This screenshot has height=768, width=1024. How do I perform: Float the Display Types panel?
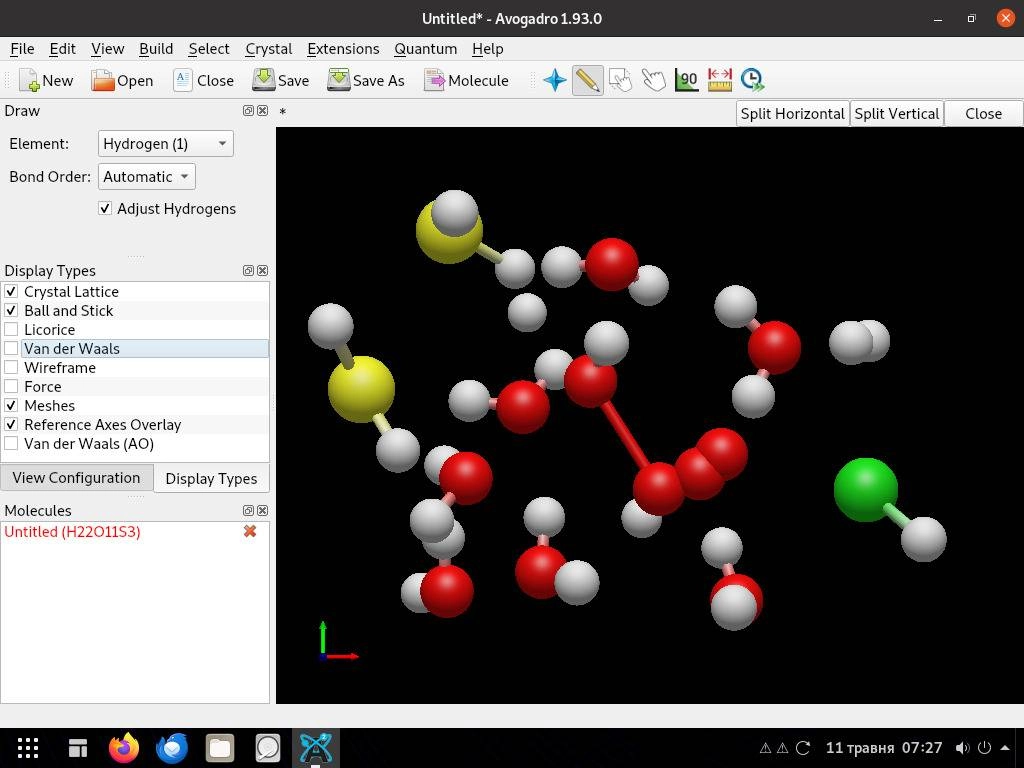(248, 270)
